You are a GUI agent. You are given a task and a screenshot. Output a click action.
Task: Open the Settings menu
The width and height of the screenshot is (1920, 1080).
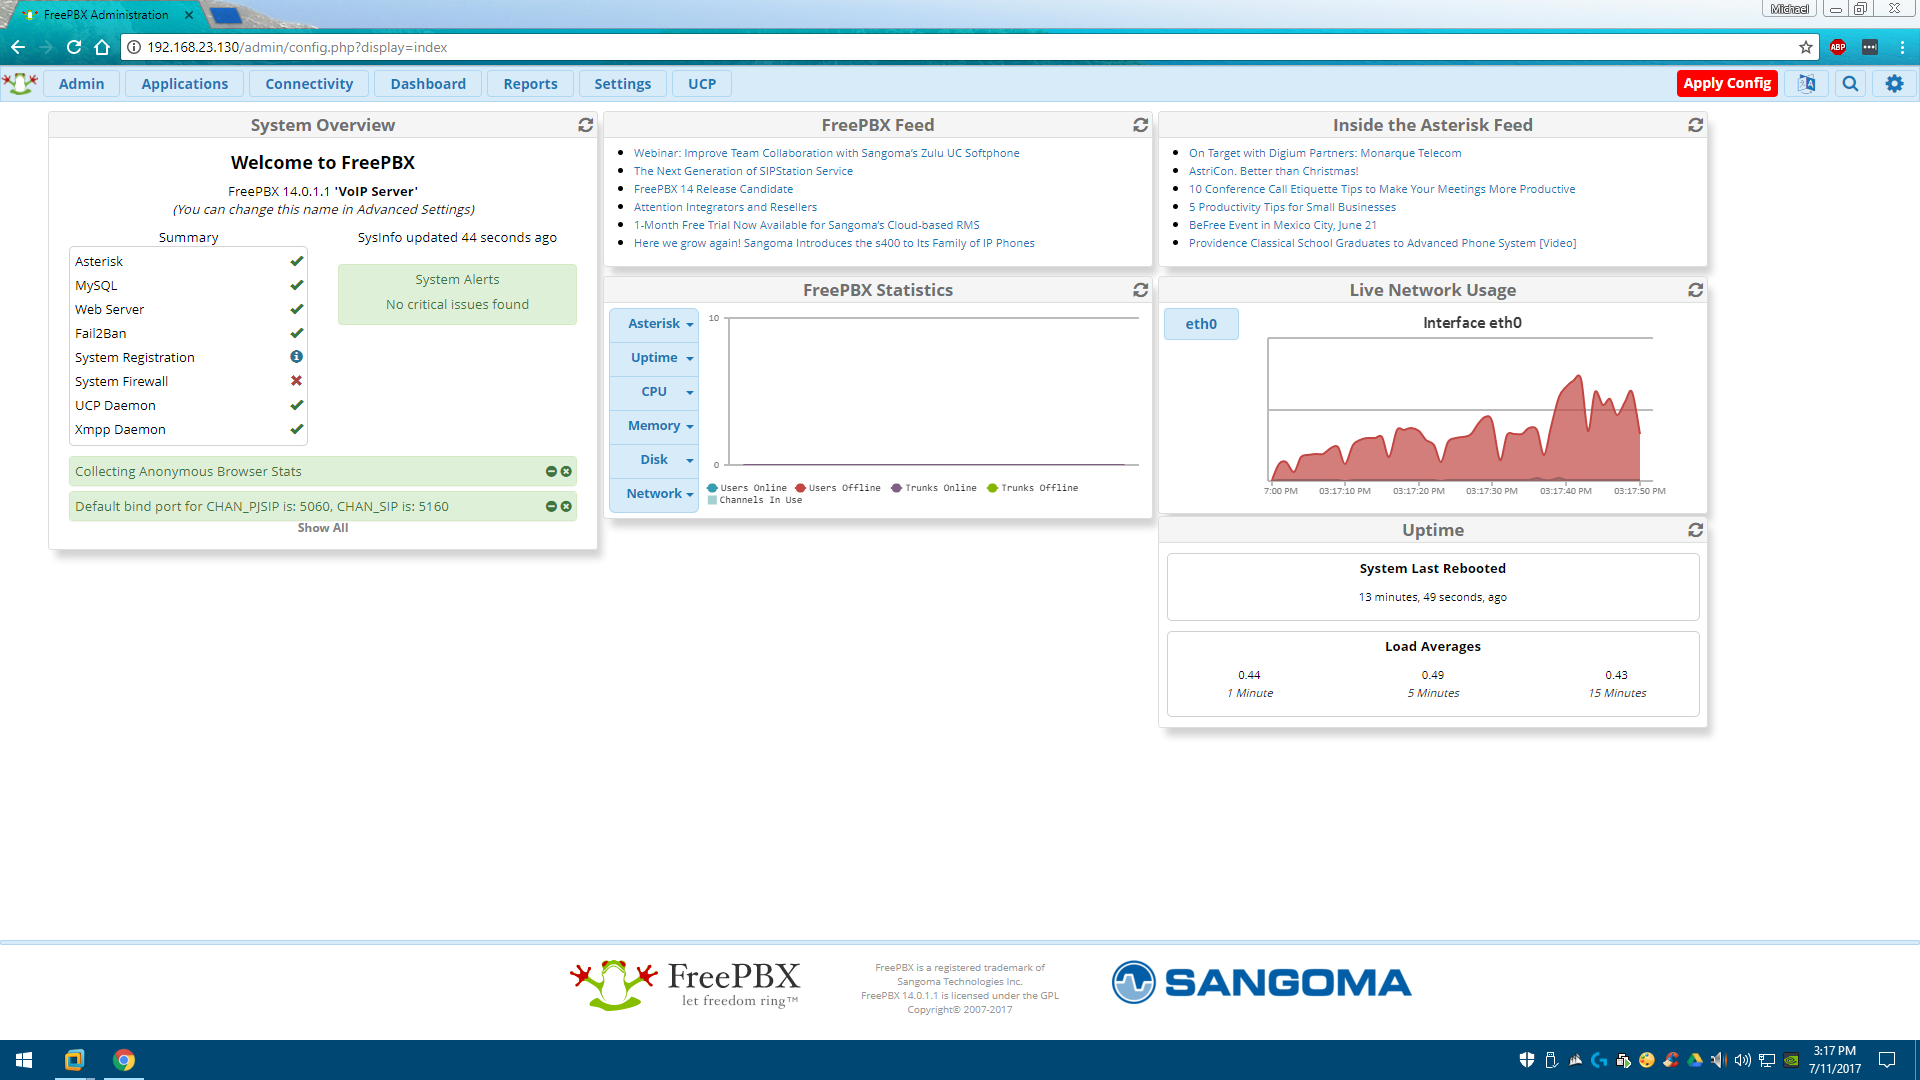pyautogui.click(x=622, y=84)
